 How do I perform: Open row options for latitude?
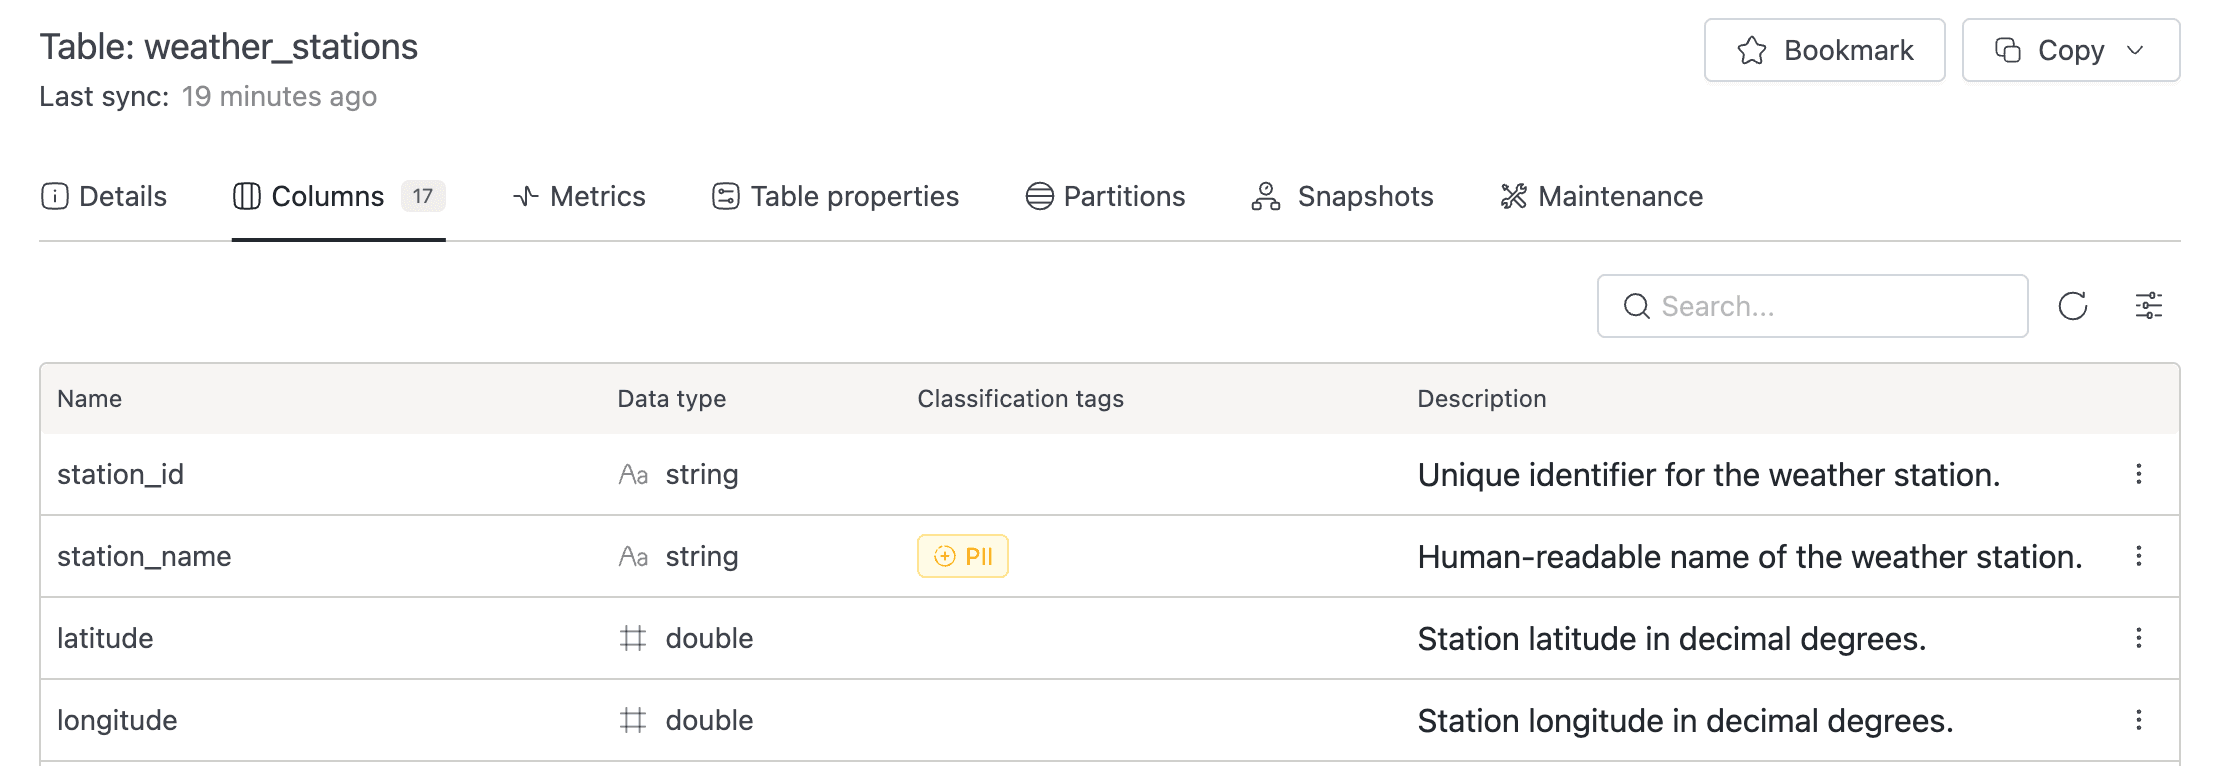point(2138,638)
